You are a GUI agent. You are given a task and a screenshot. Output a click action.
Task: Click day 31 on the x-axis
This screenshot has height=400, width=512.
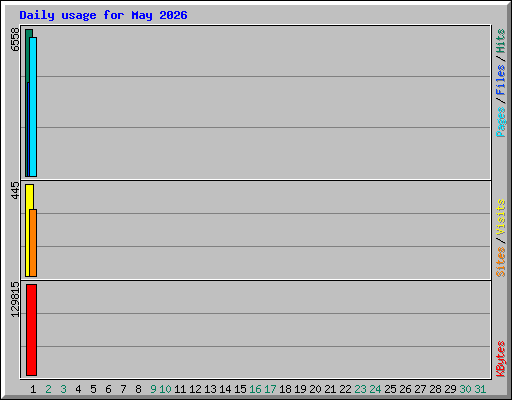[480, 389]
